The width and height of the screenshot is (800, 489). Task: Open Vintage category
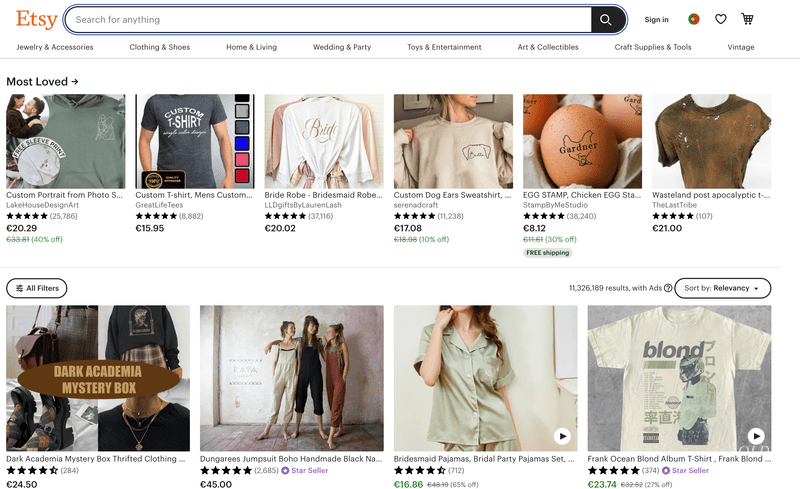point(741,47)
